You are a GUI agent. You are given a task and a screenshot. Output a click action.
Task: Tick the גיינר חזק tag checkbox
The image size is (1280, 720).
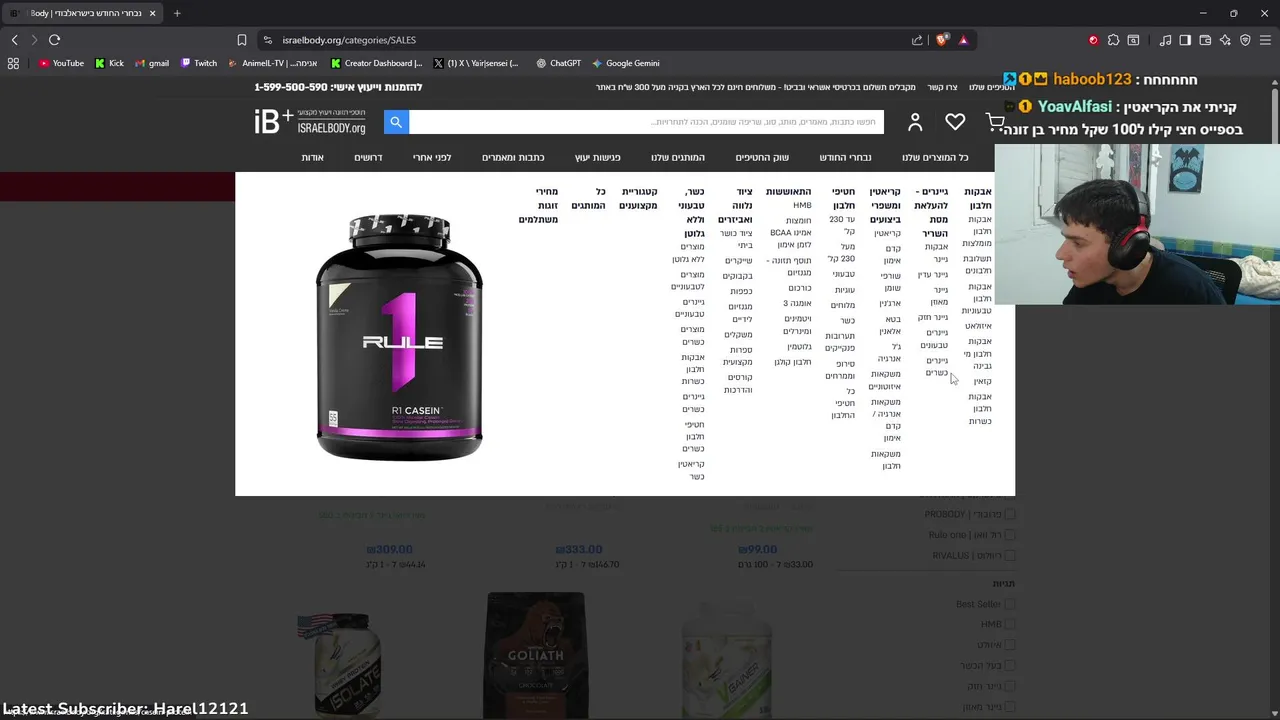1010,686
